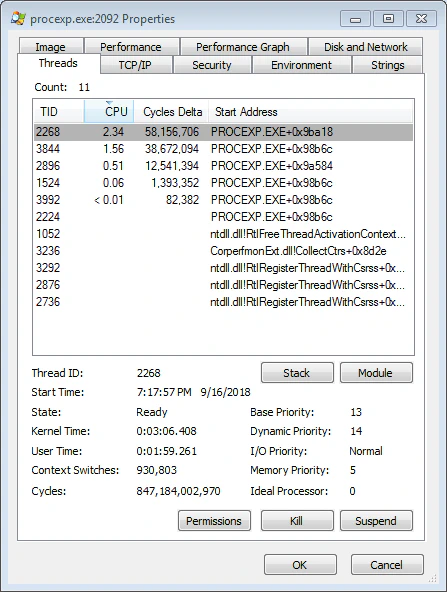Confirm with the OK button
The width and height of the screenshot is (447, 592).
[x=300, y=564]
